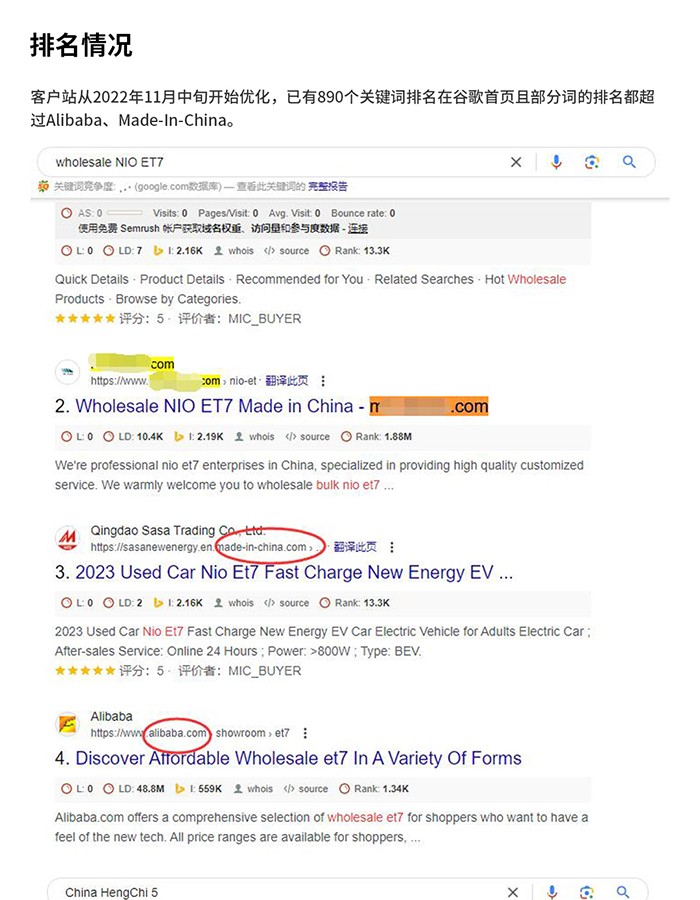Start voice search with the microphone icon

(556, 162)
